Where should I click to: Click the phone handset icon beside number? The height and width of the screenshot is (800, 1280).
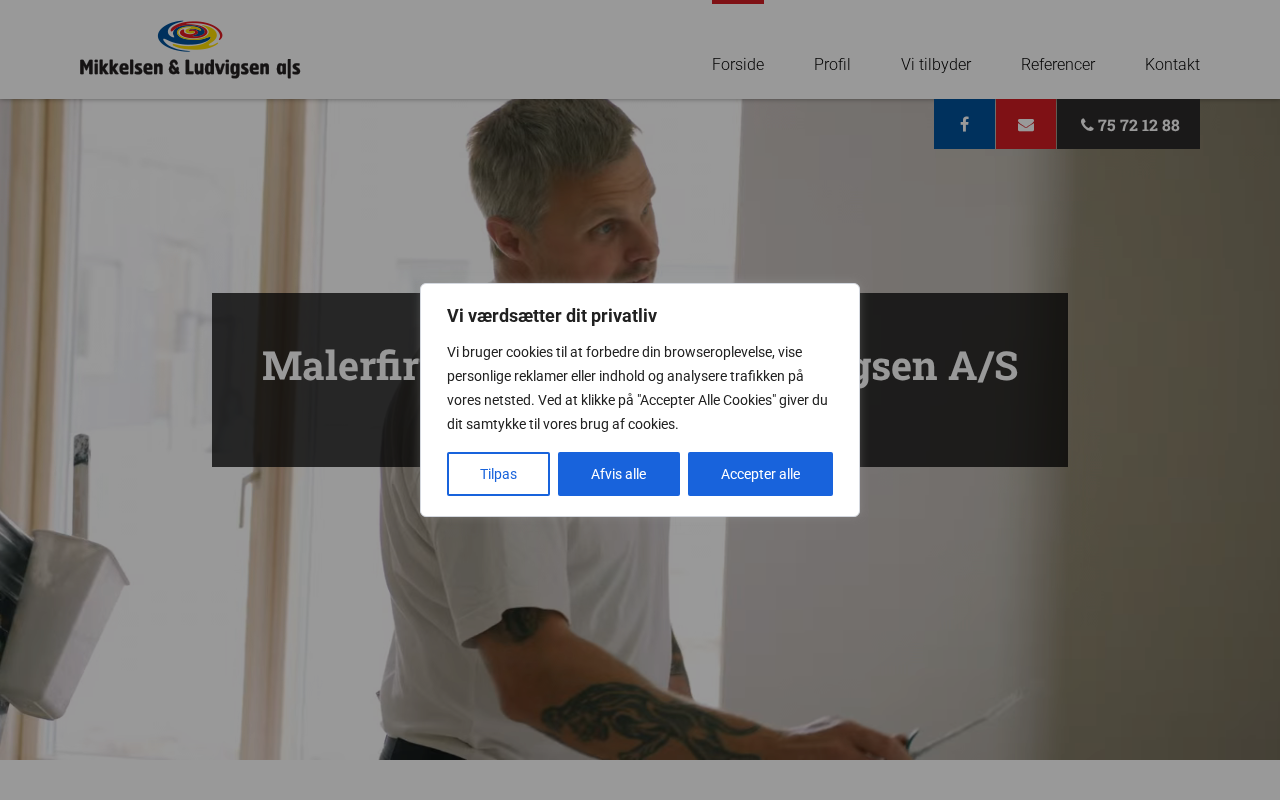pos(1087,125)
